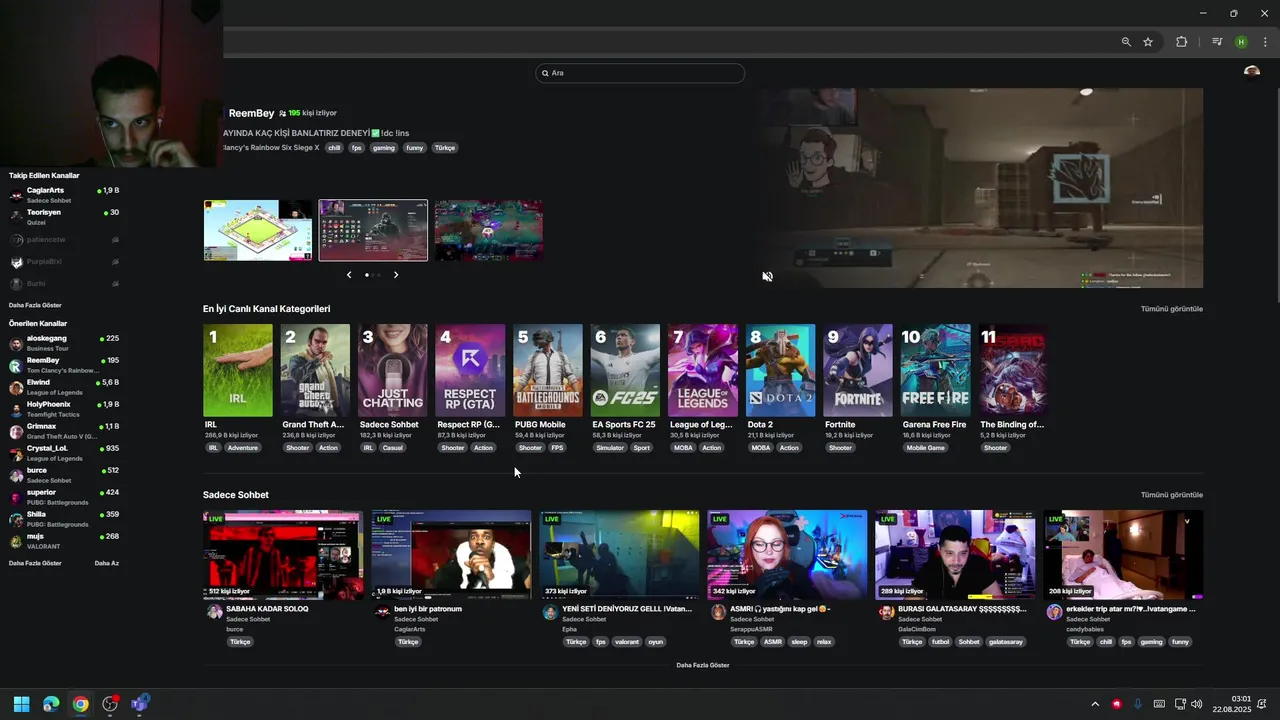
Task: Expand followed channels with Daha Fazla Göster
Action: pos(35,305)
